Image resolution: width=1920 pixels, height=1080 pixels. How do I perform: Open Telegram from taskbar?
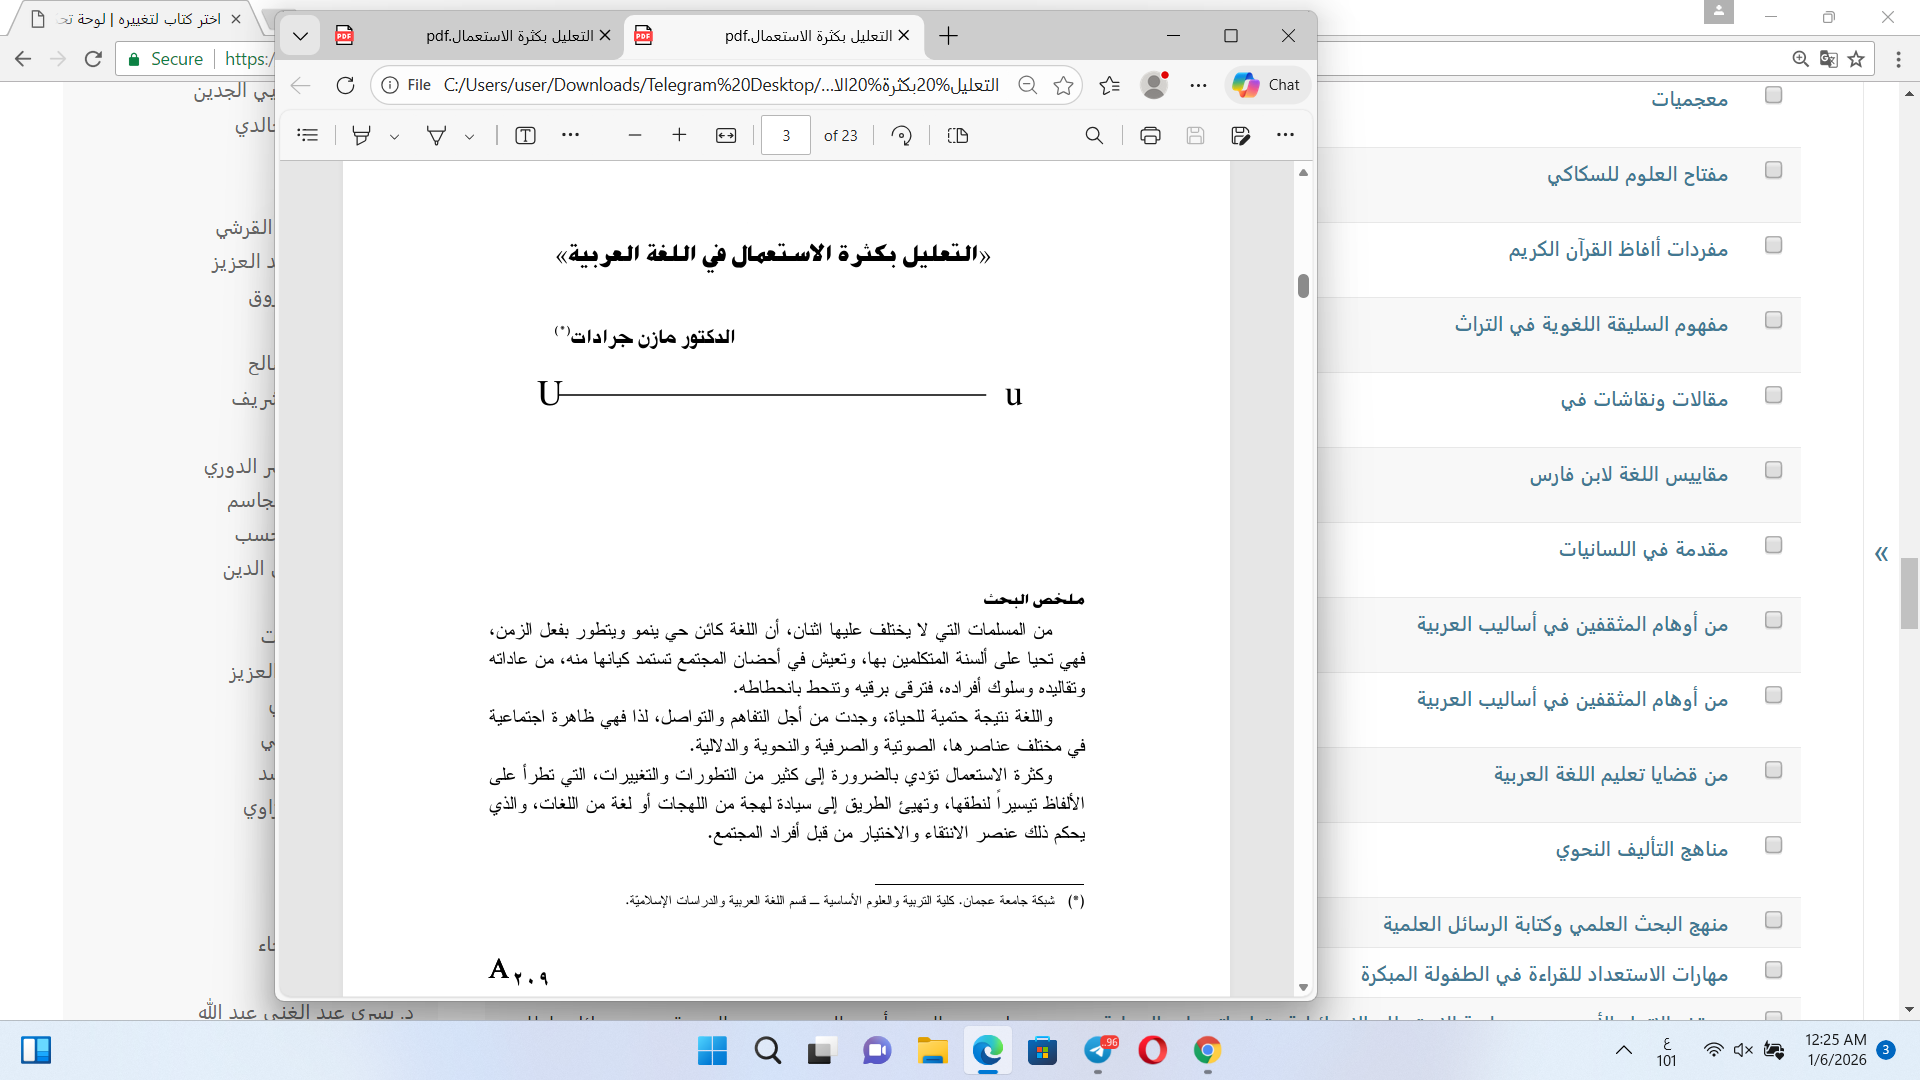coord(1098,1051)
